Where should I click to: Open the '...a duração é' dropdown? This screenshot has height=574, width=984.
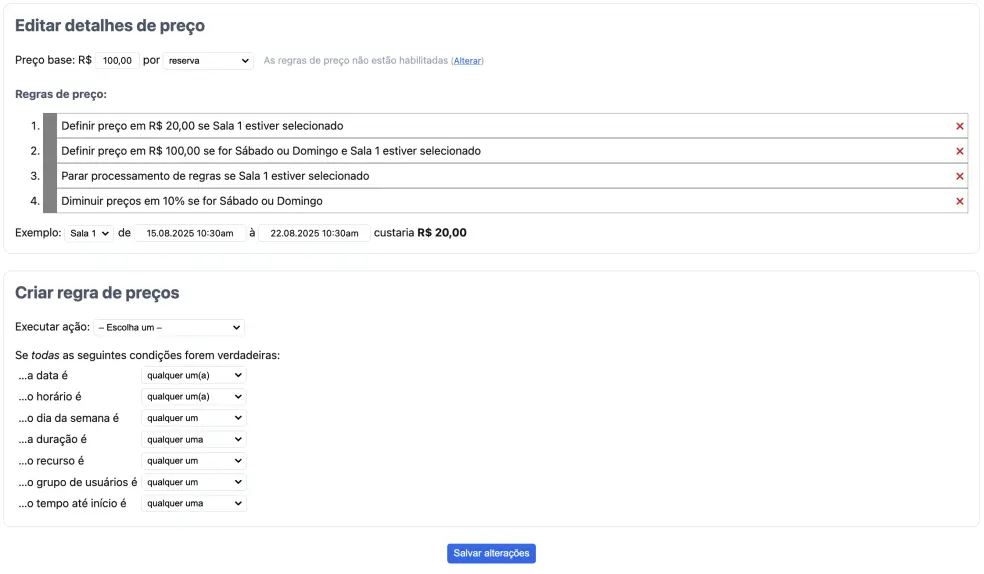[193, 439]
